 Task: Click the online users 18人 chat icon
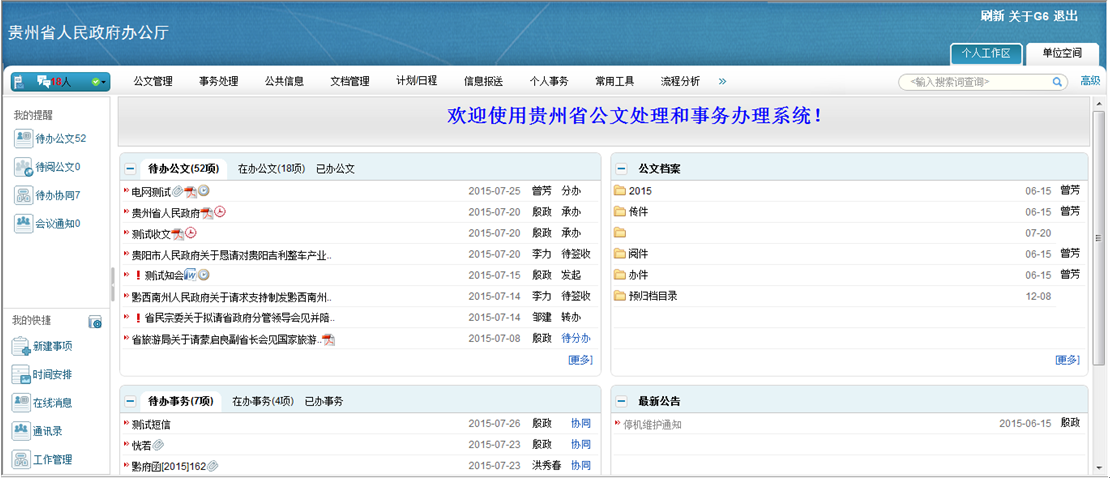pyautogui.click(x=44, y=82)
